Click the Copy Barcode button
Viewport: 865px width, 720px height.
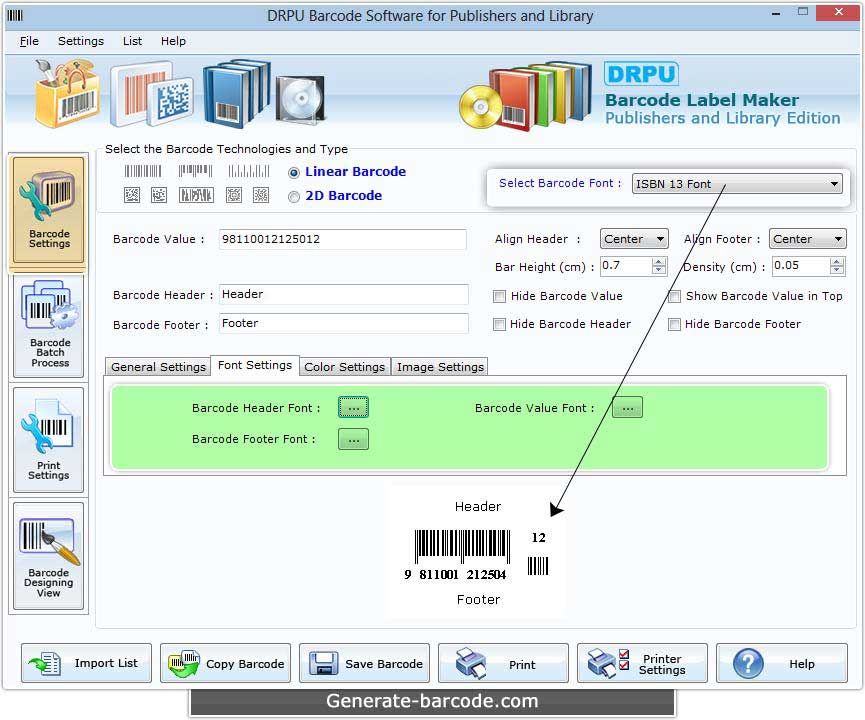226,663
